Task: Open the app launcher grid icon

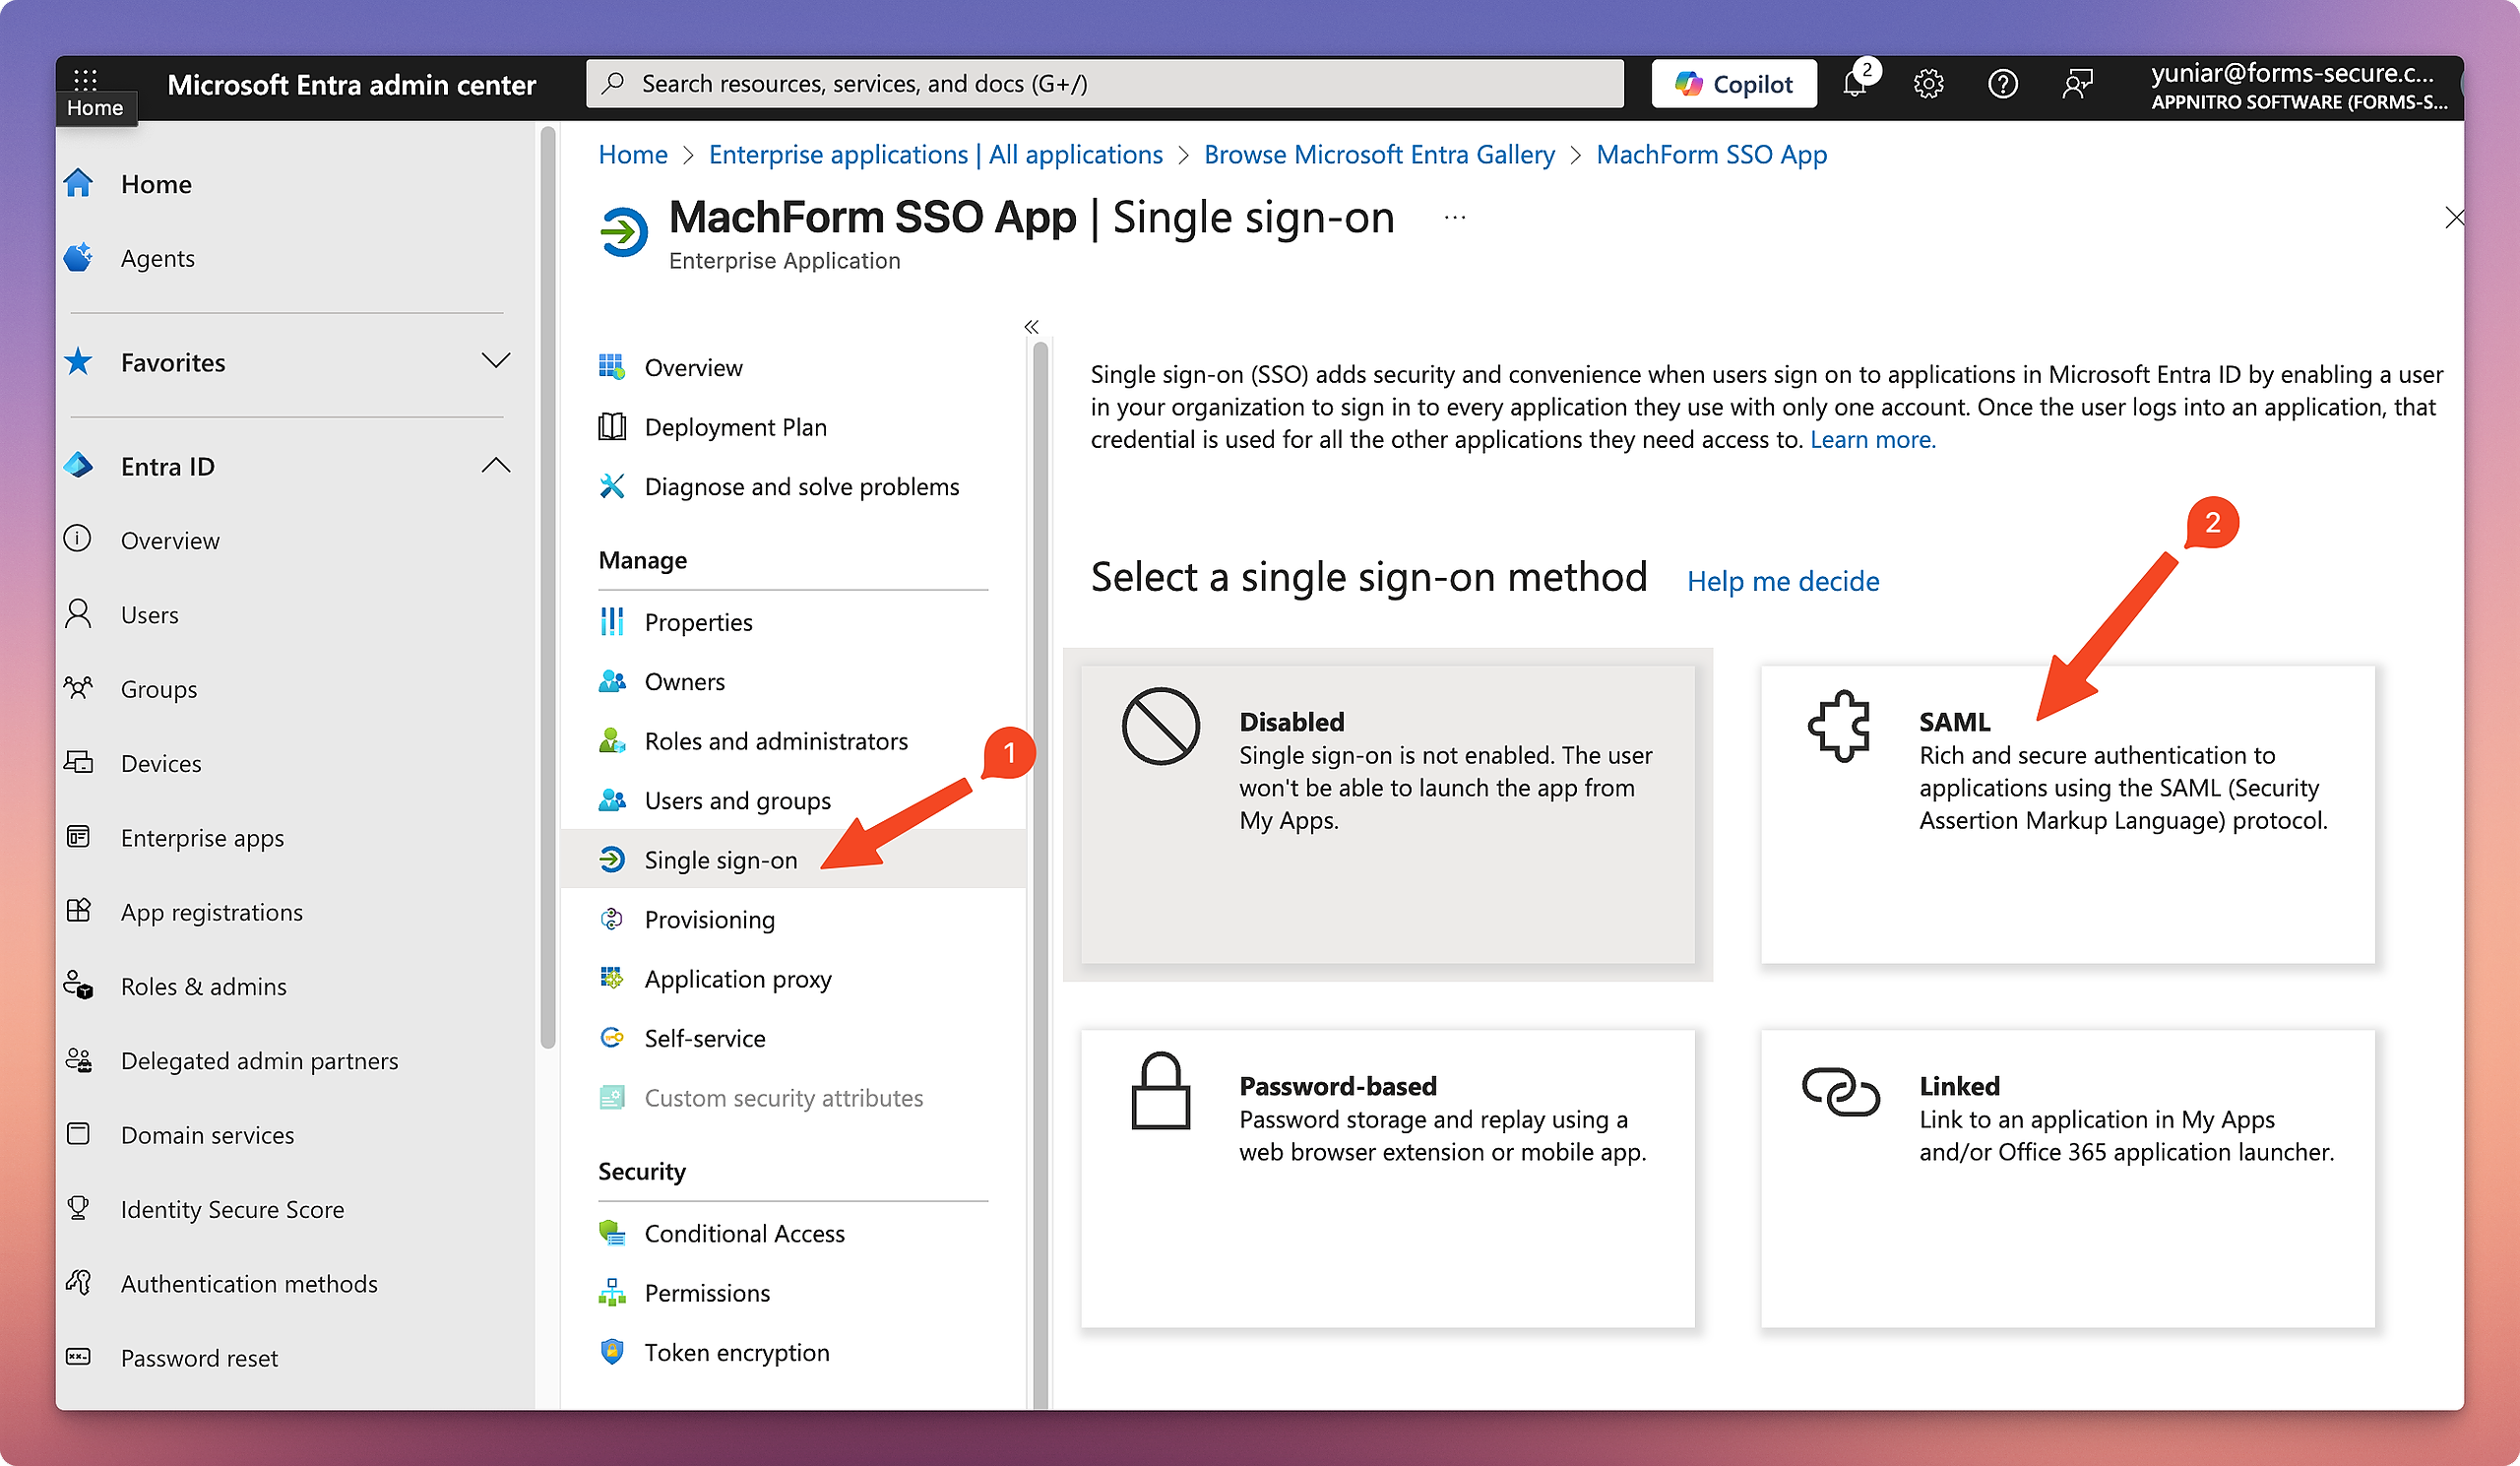Action: (x=85, y=78)
